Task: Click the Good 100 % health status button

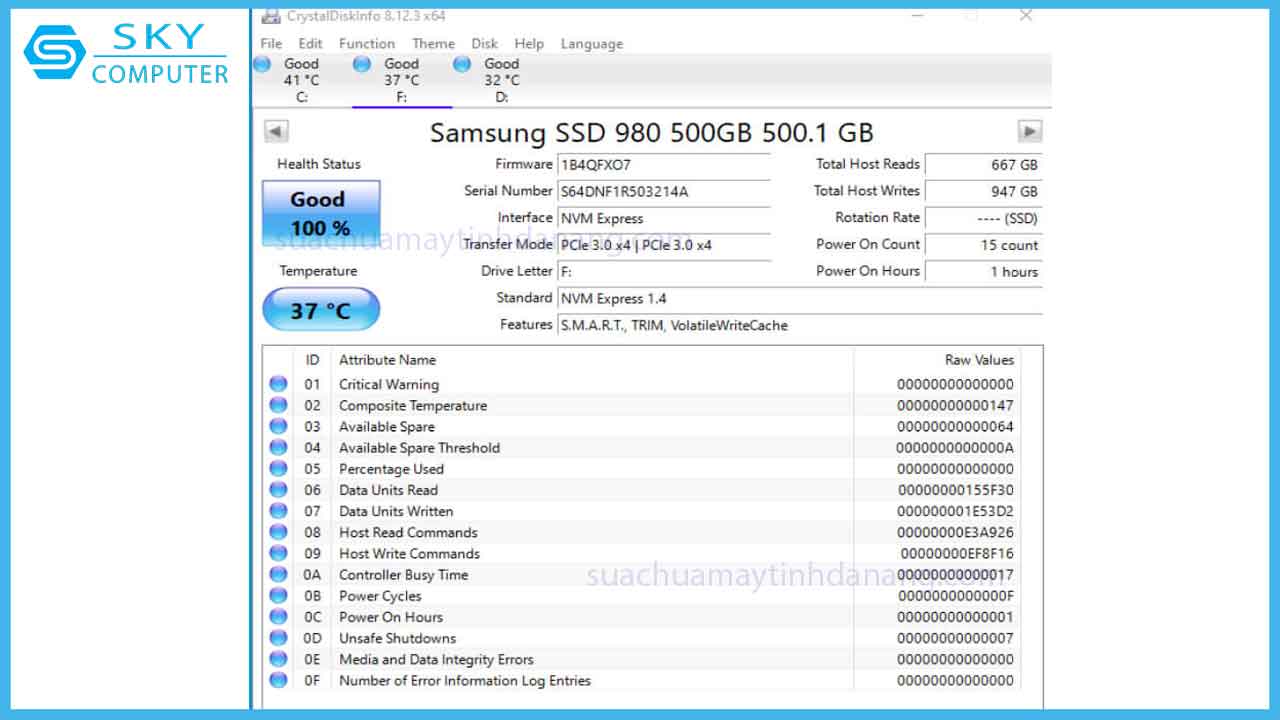Action: pos(321,213)
